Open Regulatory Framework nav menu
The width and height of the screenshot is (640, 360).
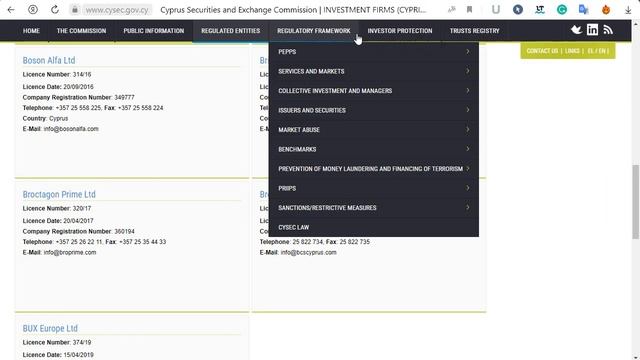(313, 31)
